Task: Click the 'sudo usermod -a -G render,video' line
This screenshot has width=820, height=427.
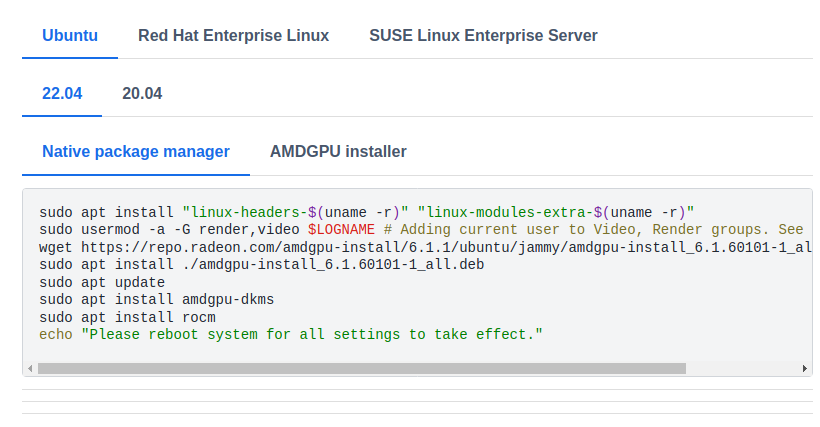Action: pos(421,229)
